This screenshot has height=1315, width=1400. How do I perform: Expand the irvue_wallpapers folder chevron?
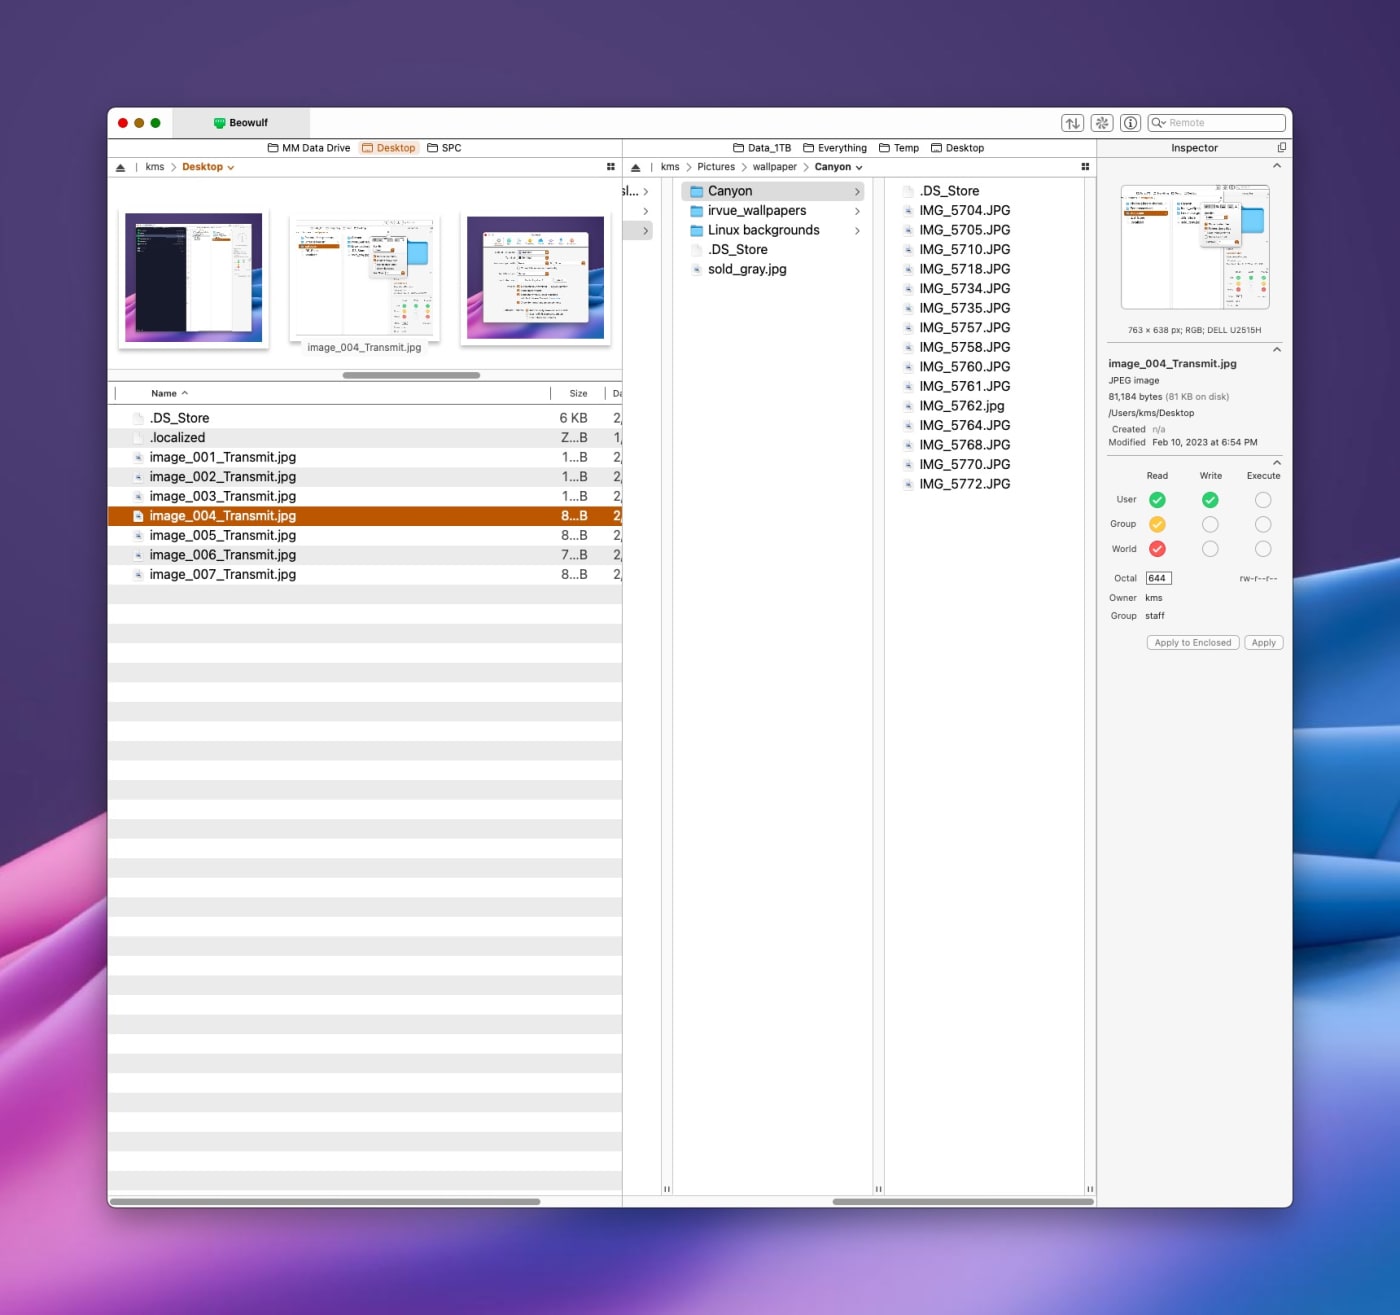[x=856, y=211]
